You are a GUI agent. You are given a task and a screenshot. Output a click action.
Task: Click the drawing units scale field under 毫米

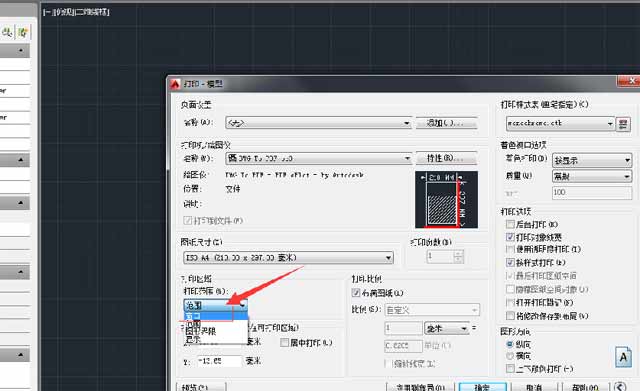click(403, 346)
